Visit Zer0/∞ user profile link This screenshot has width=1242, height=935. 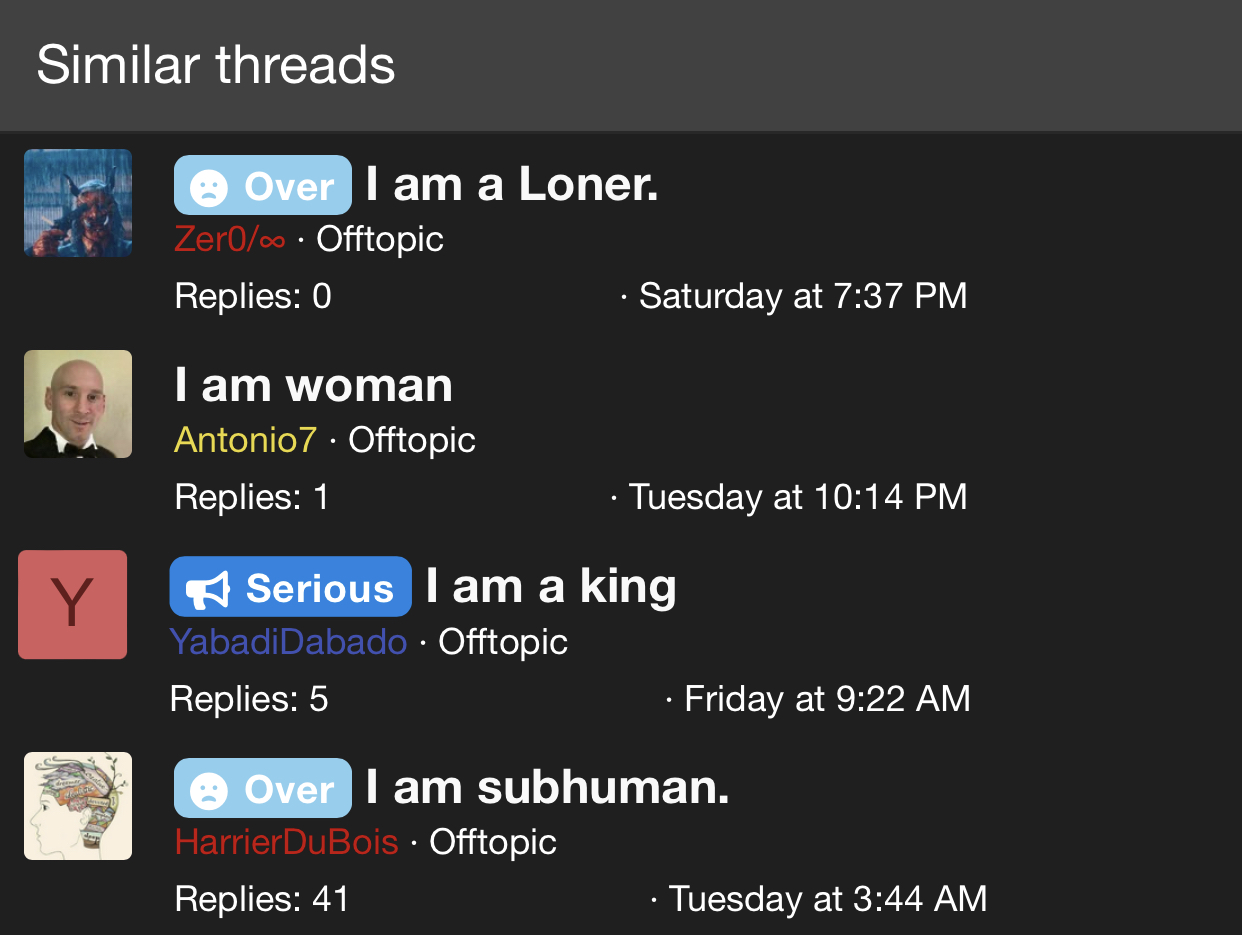click(x=230, y=240)
